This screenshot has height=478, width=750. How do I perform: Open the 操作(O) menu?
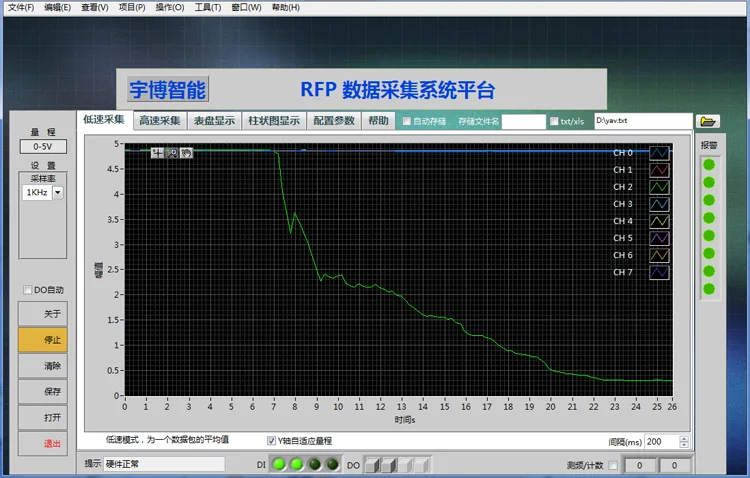170,8
